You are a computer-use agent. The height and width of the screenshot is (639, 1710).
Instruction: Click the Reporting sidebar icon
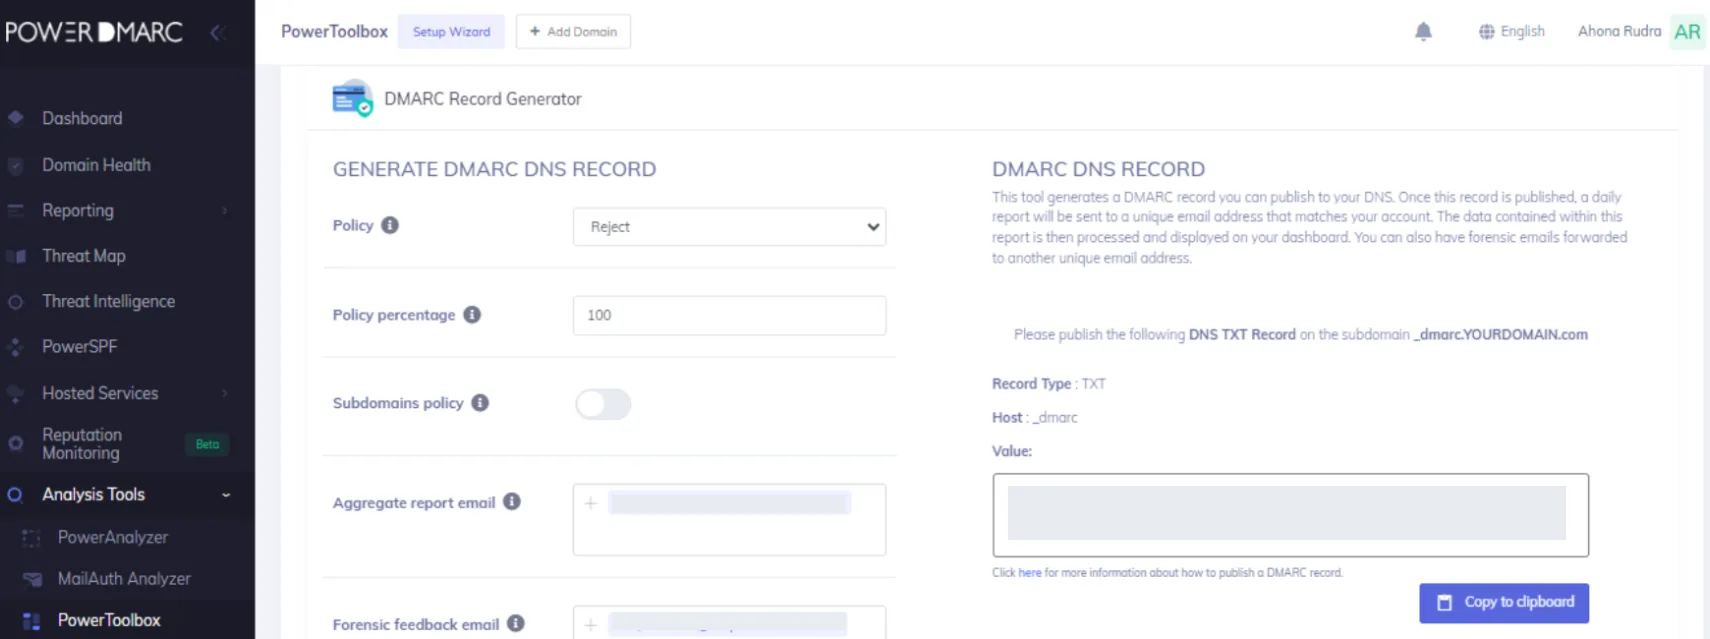pyautogui.click(x=16, y=211)
